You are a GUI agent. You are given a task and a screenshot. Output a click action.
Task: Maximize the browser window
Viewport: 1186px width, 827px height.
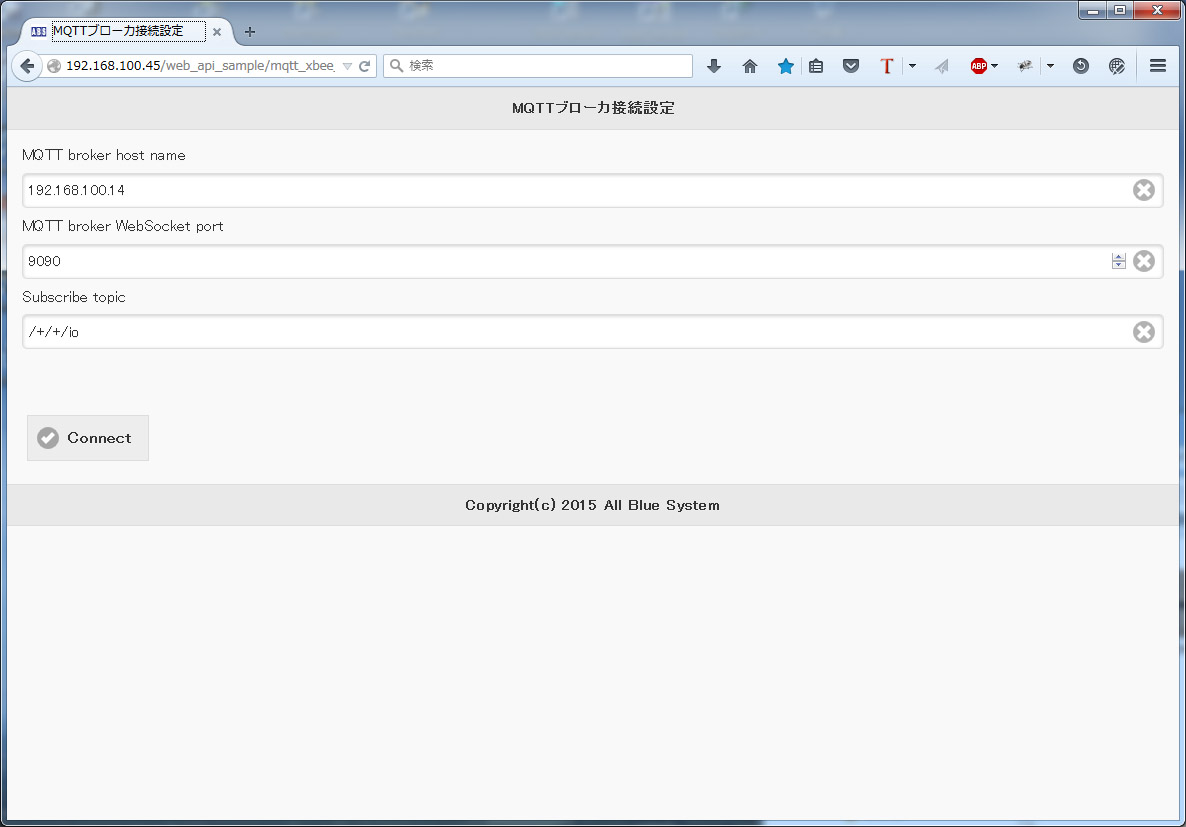[1119, 11]
